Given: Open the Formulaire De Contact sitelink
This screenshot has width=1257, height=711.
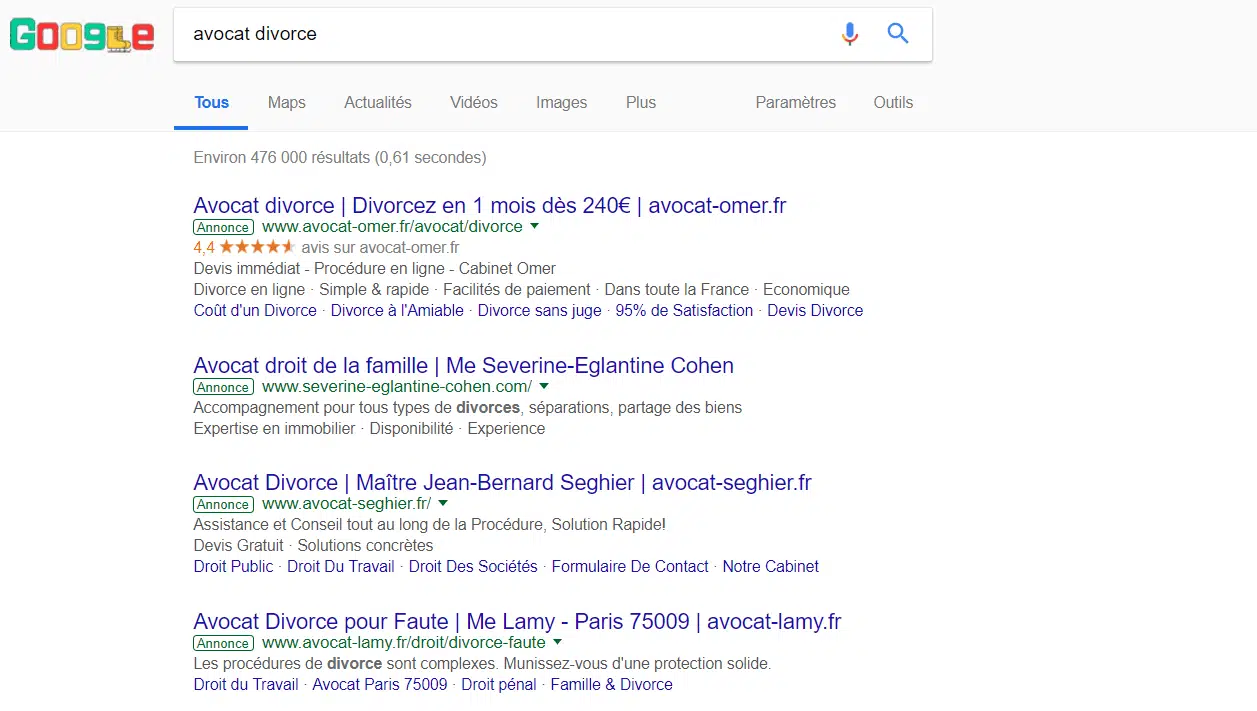Looking at the screenshot, I should pos(630,566).
